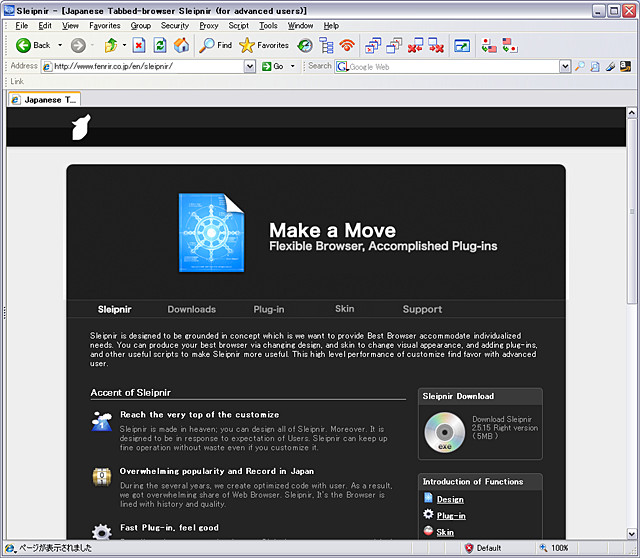640x558 pixels.
Task: Expand the address bar dropdown
Action: (250, 66)
